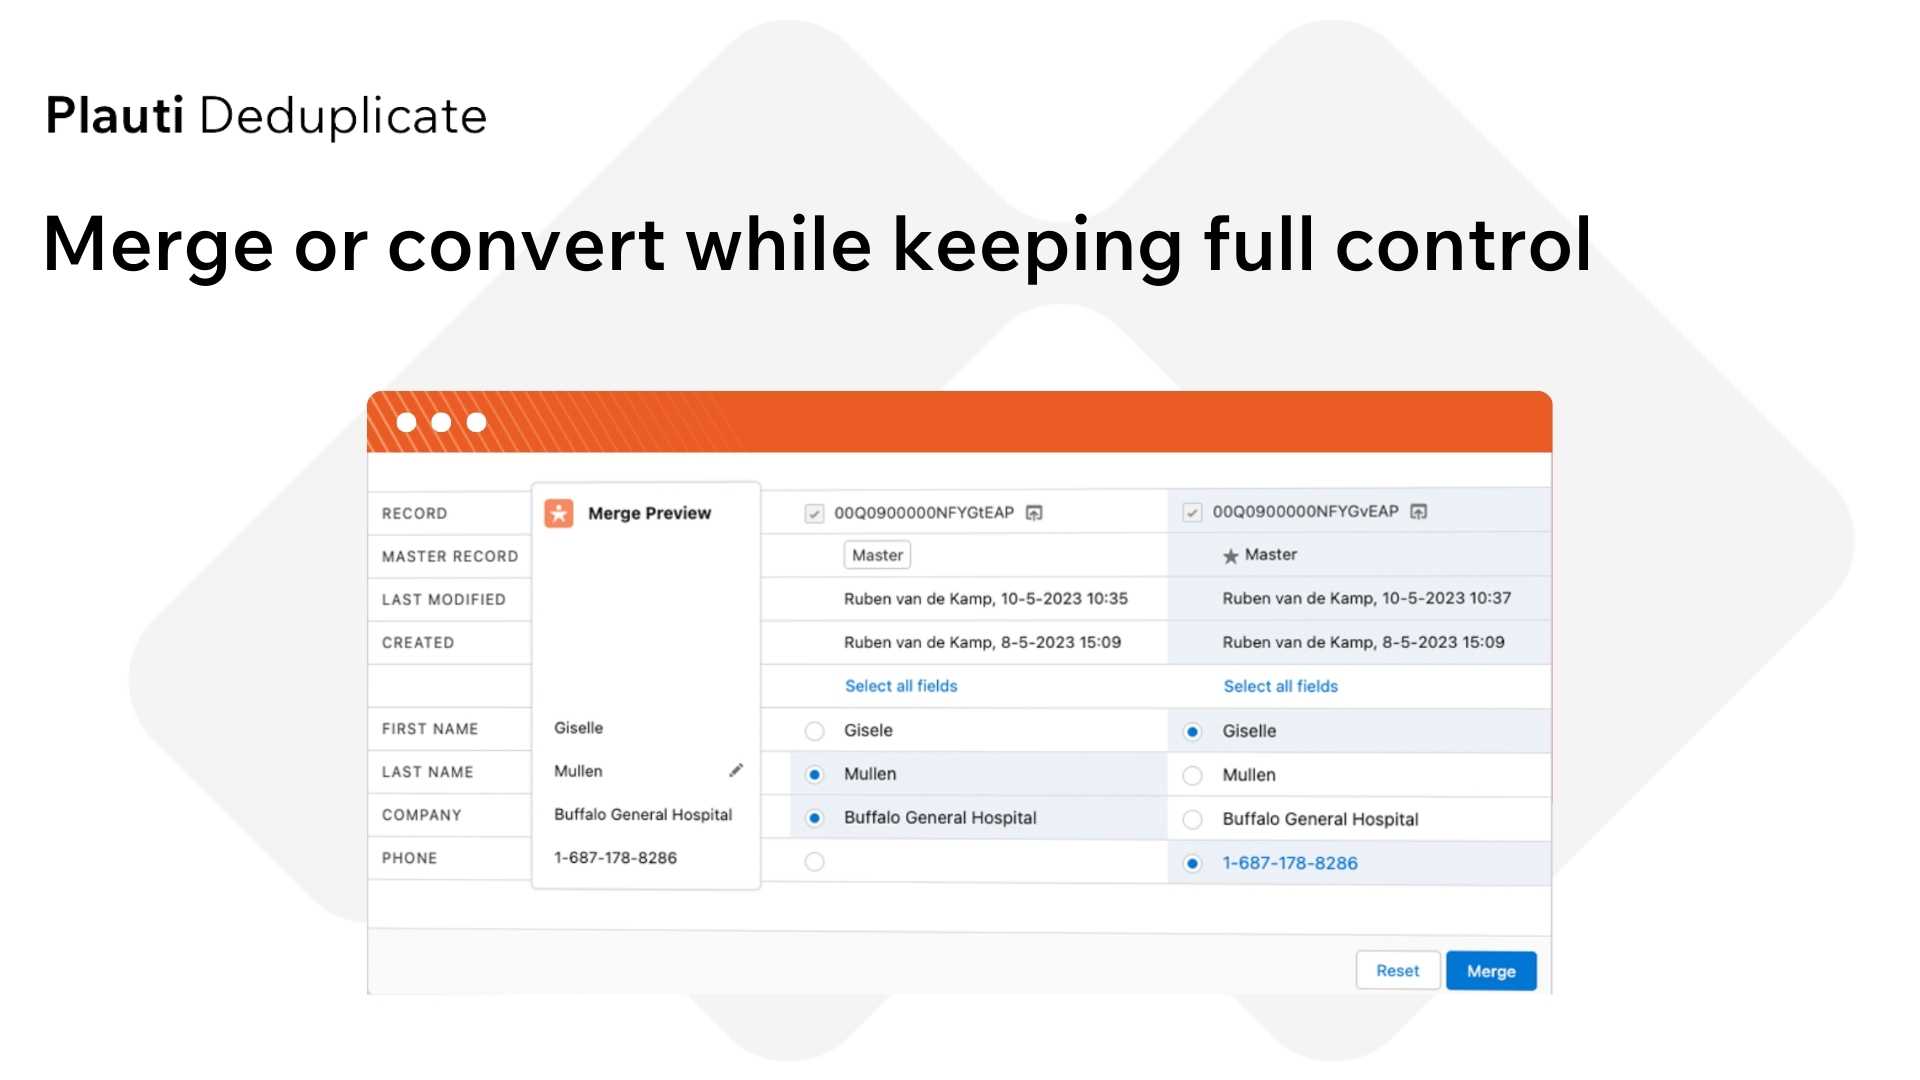Viewport: 1920px width, 1080px height.
Task: Select the Gisele first name radio button
Action: tap(815, 731)
